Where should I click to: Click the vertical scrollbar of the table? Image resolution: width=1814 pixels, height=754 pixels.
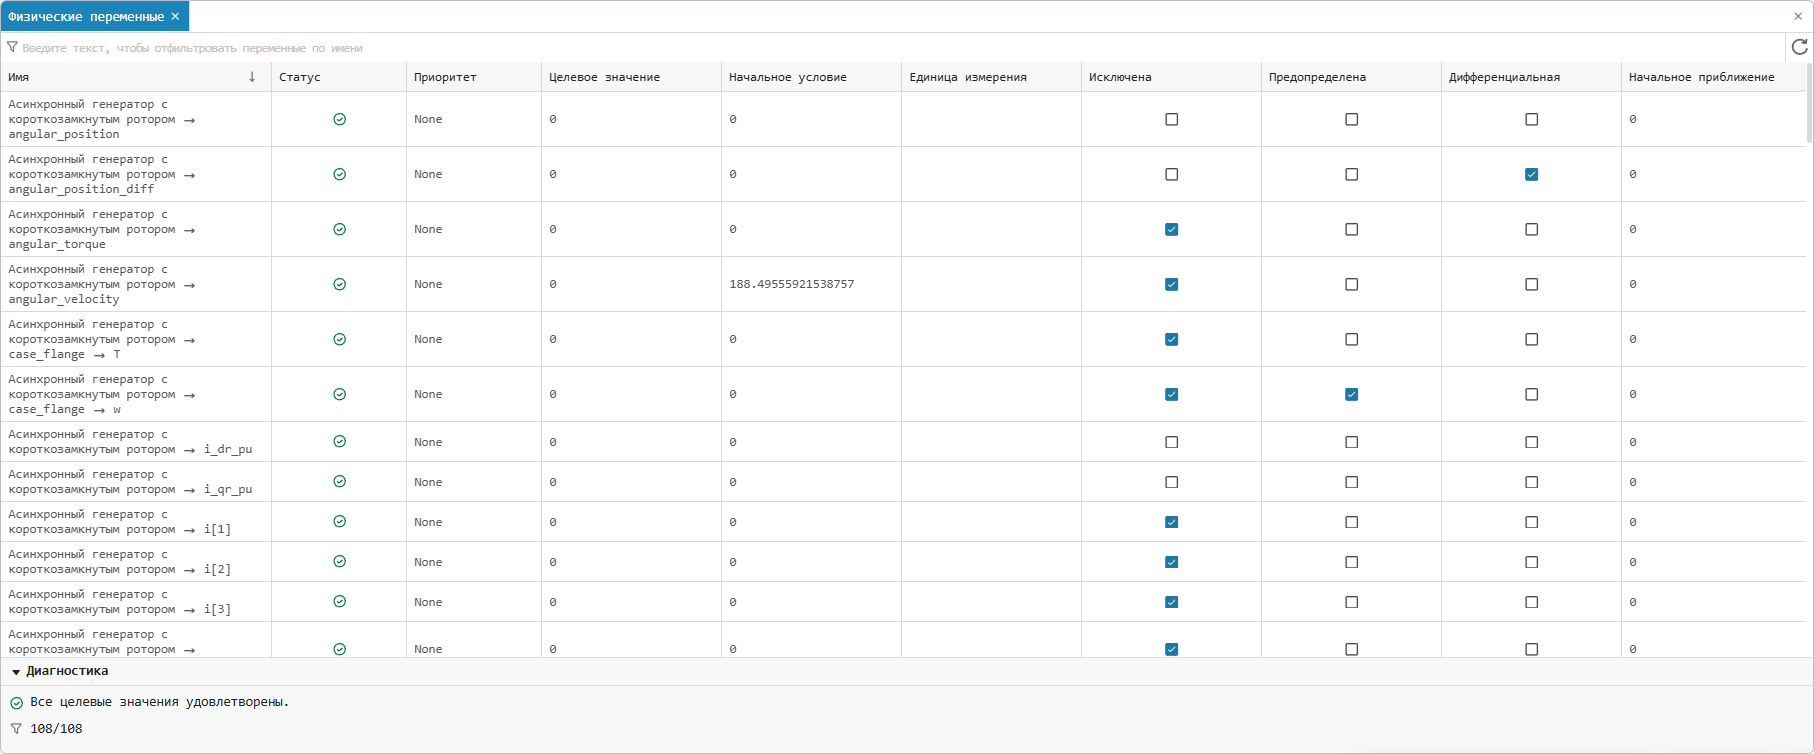1809,104
